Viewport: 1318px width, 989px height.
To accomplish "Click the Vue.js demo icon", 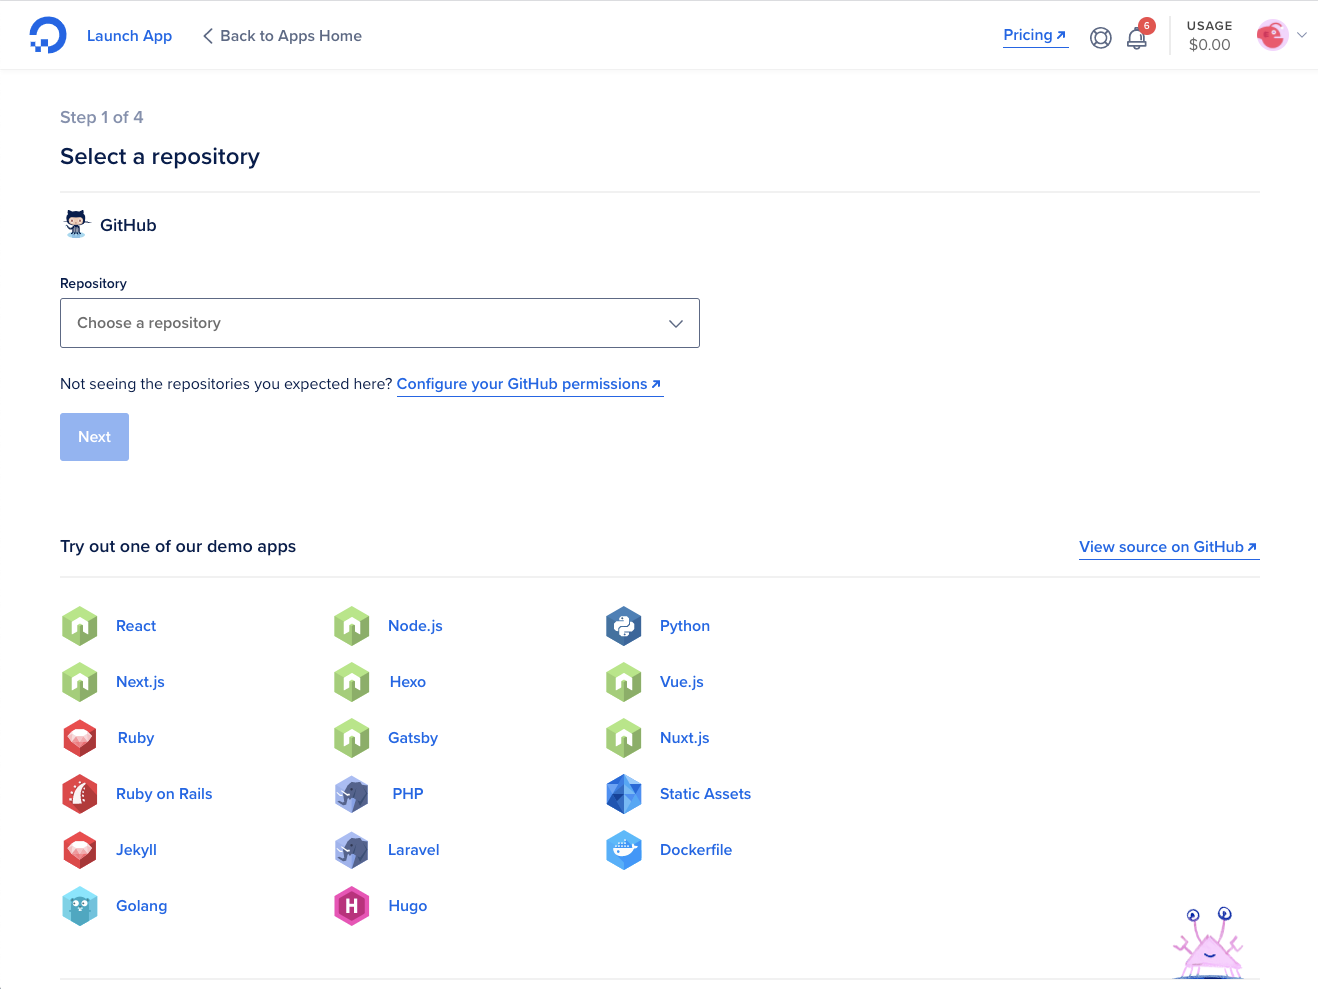I will (x=624, y=682).
